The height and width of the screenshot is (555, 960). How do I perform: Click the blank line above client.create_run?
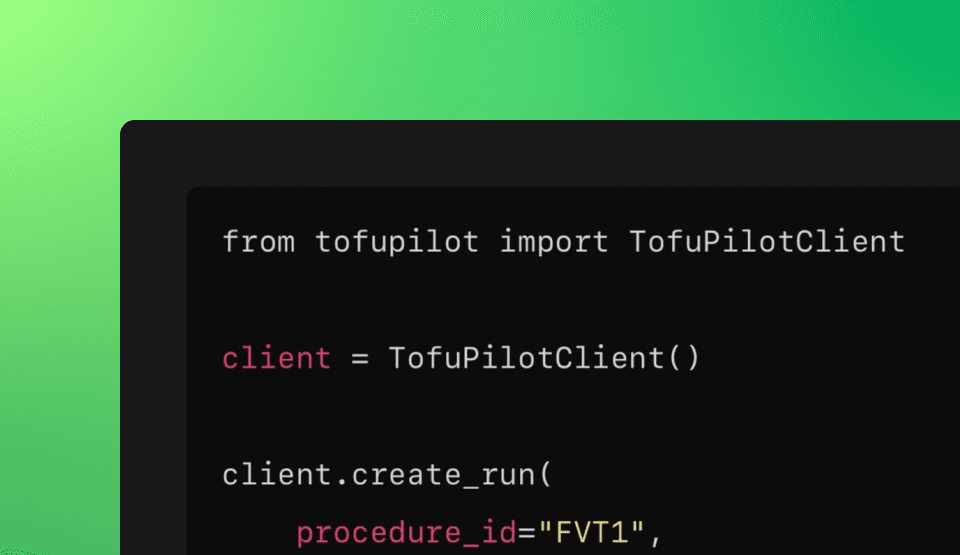click(x=573, y=416)
